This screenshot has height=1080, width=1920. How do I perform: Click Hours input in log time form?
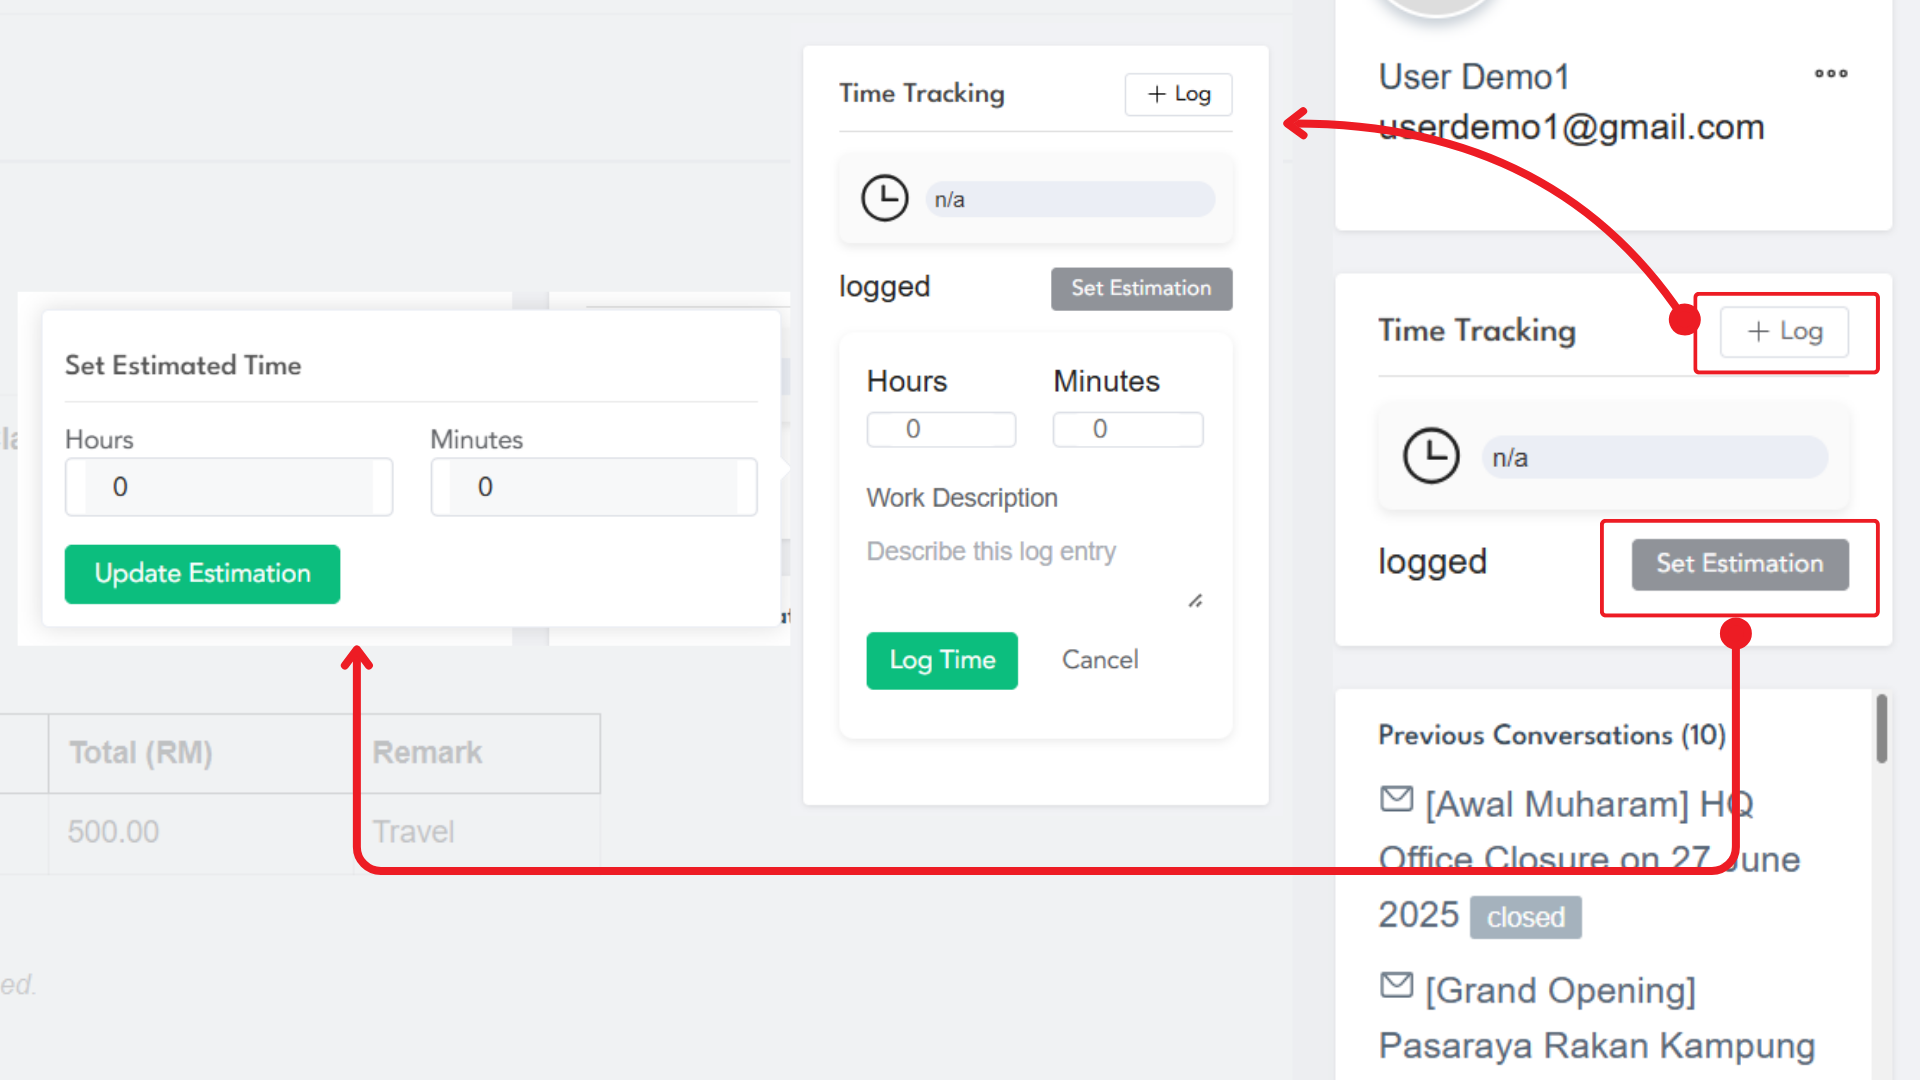coord(940,429)
